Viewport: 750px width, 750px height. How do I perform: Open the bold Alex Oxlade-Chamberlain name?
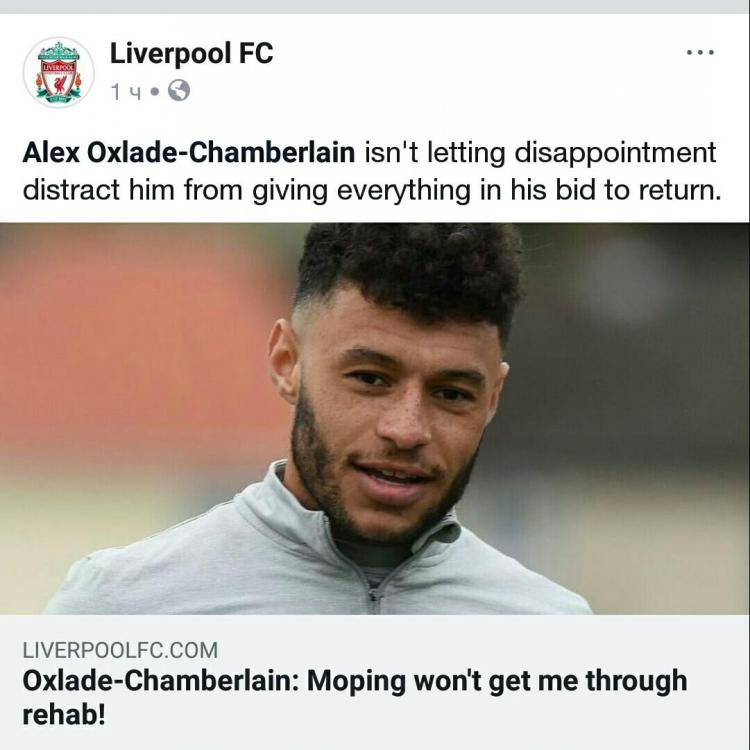click(188, 153)
